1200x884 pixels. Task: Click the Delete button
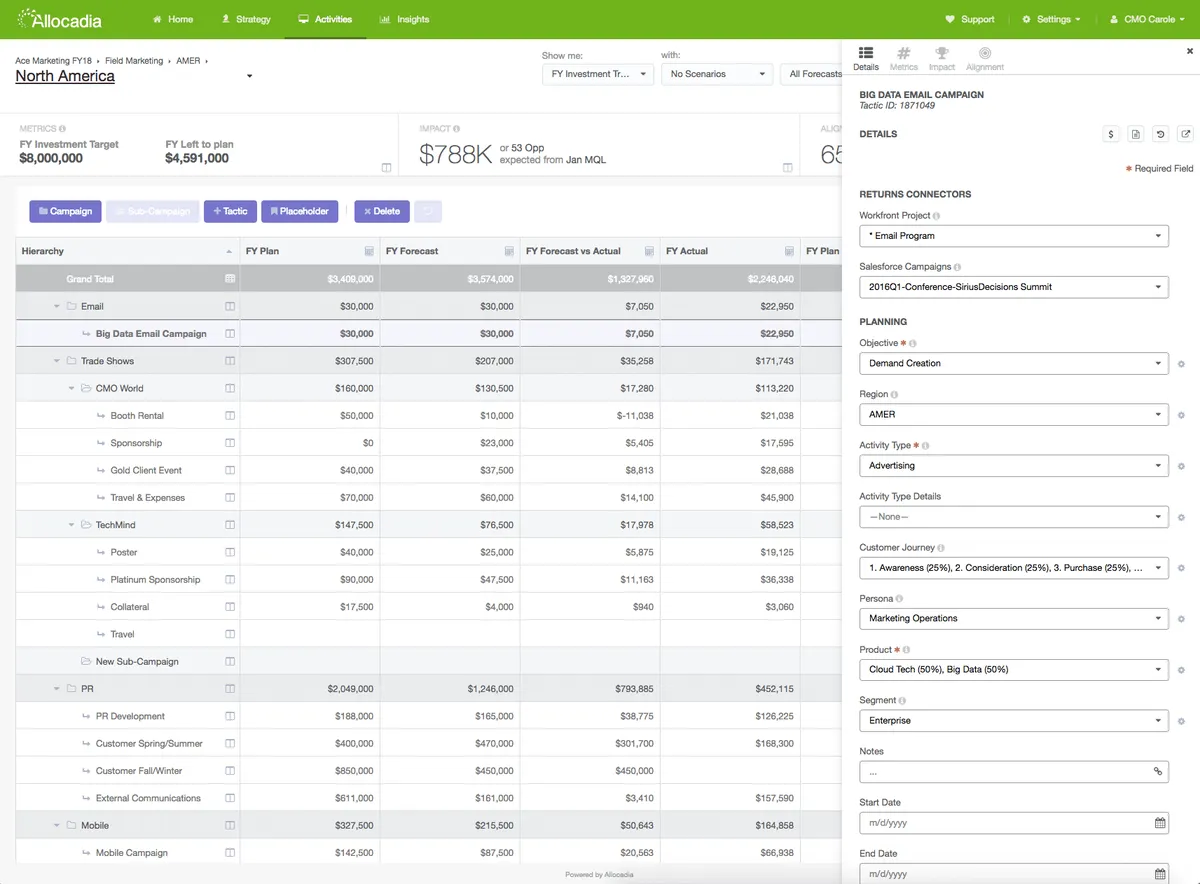click(x=381, y=212)
